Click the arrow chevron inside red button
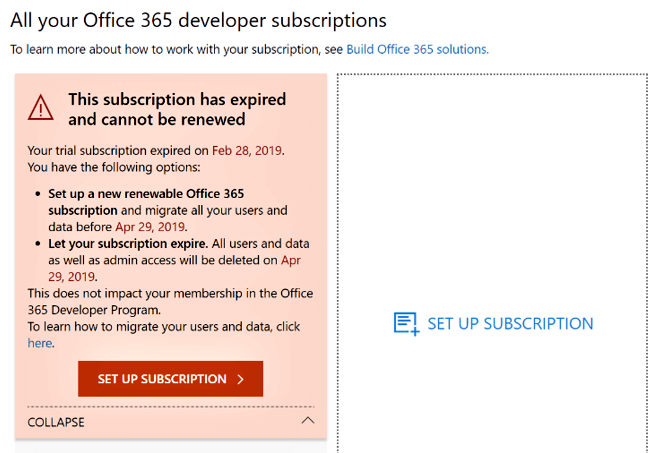Image resolution: width=663 pixels, height=453 pixels. [241, 379]
